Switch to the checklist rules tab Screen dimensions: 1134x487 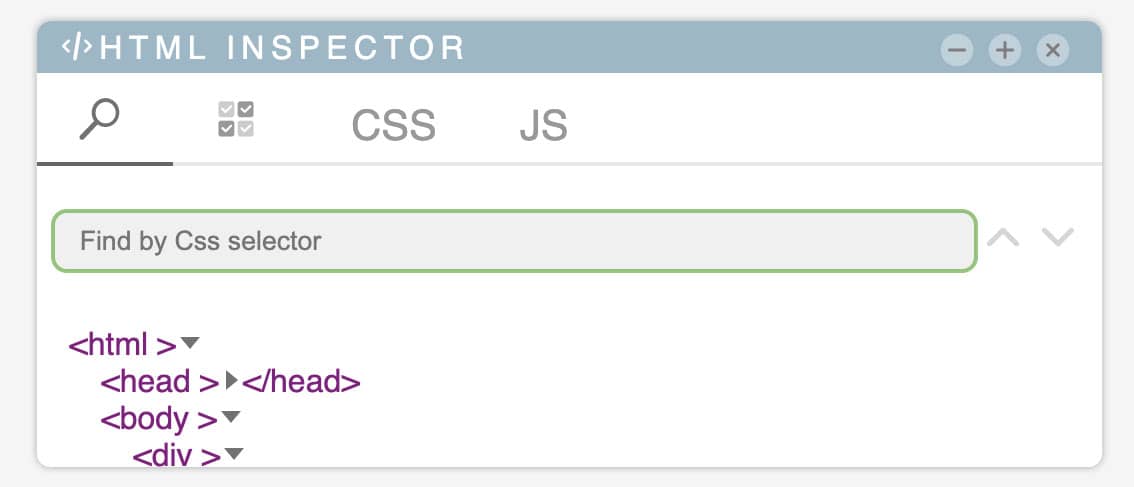(236, 119)
